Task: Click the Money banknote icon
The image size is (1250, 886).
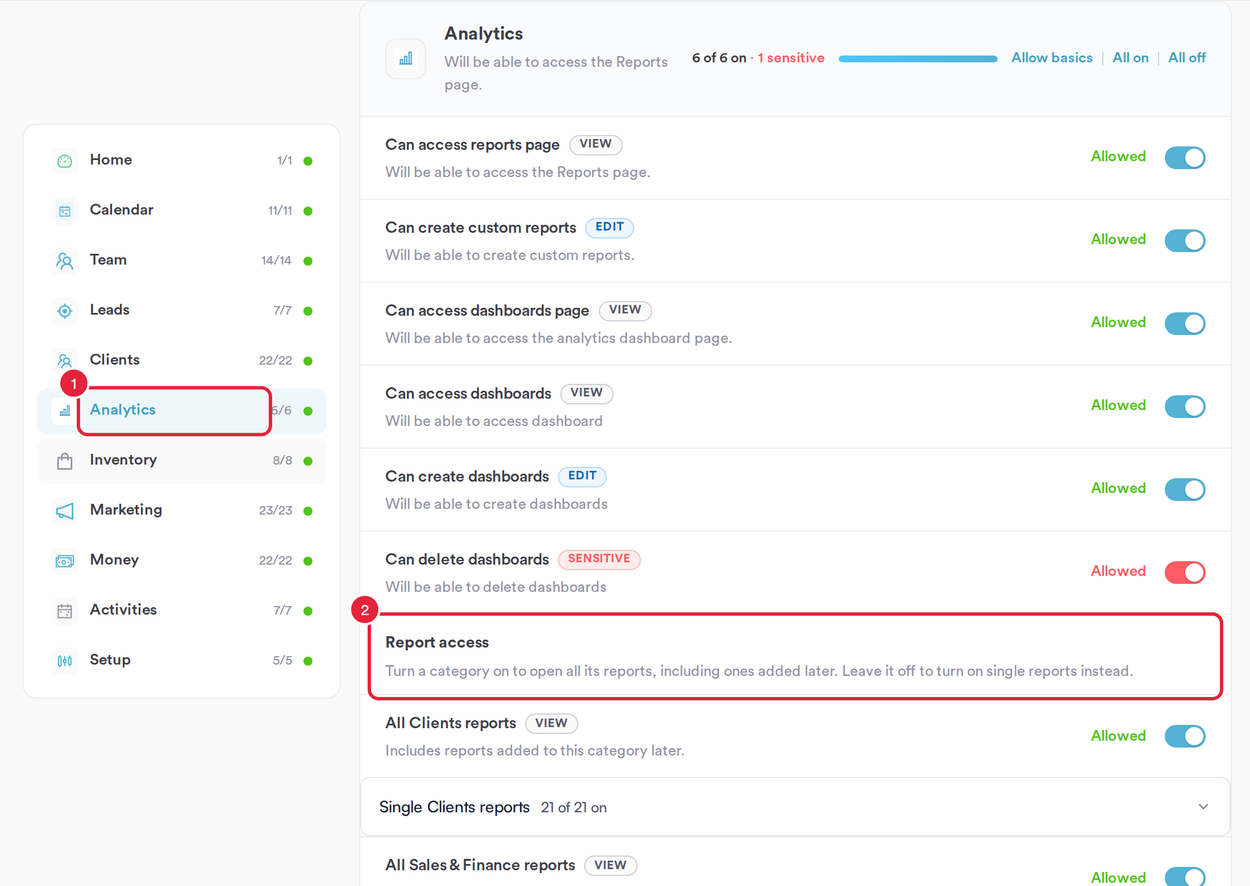Action: point(65,561)
